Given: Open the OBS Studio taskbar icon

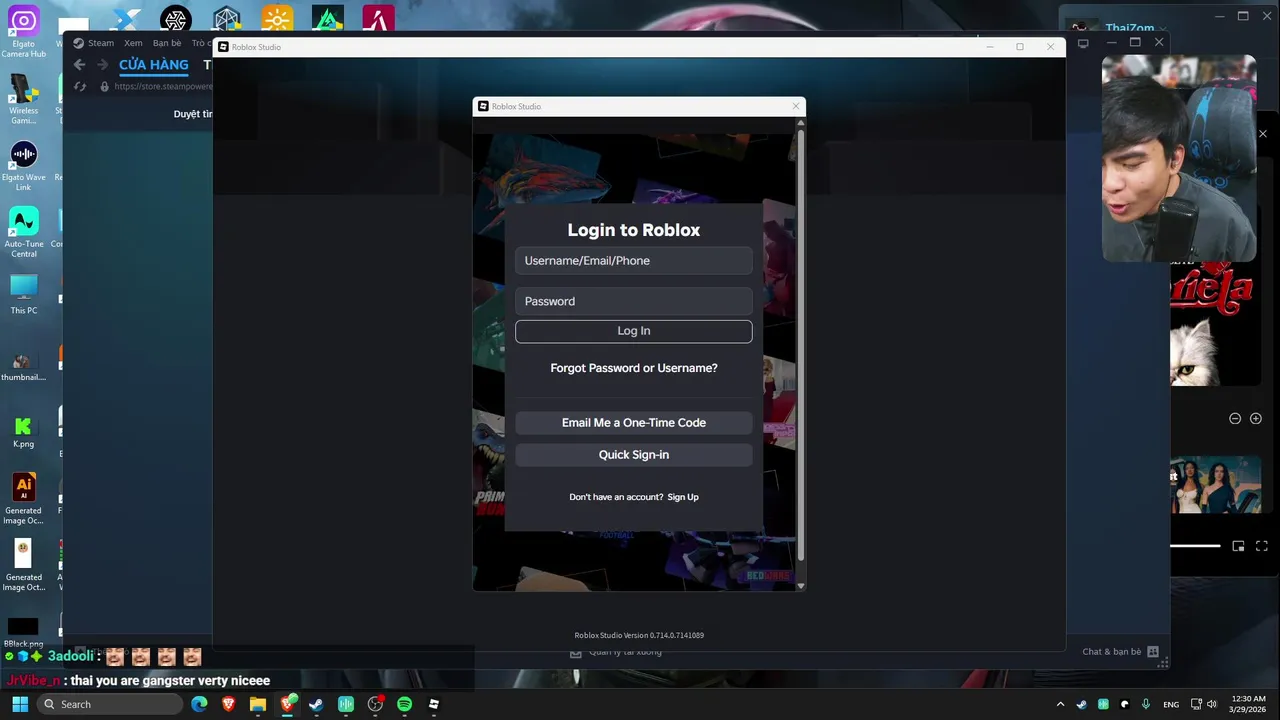Looking at the screenshot, I should coord(375,704).
